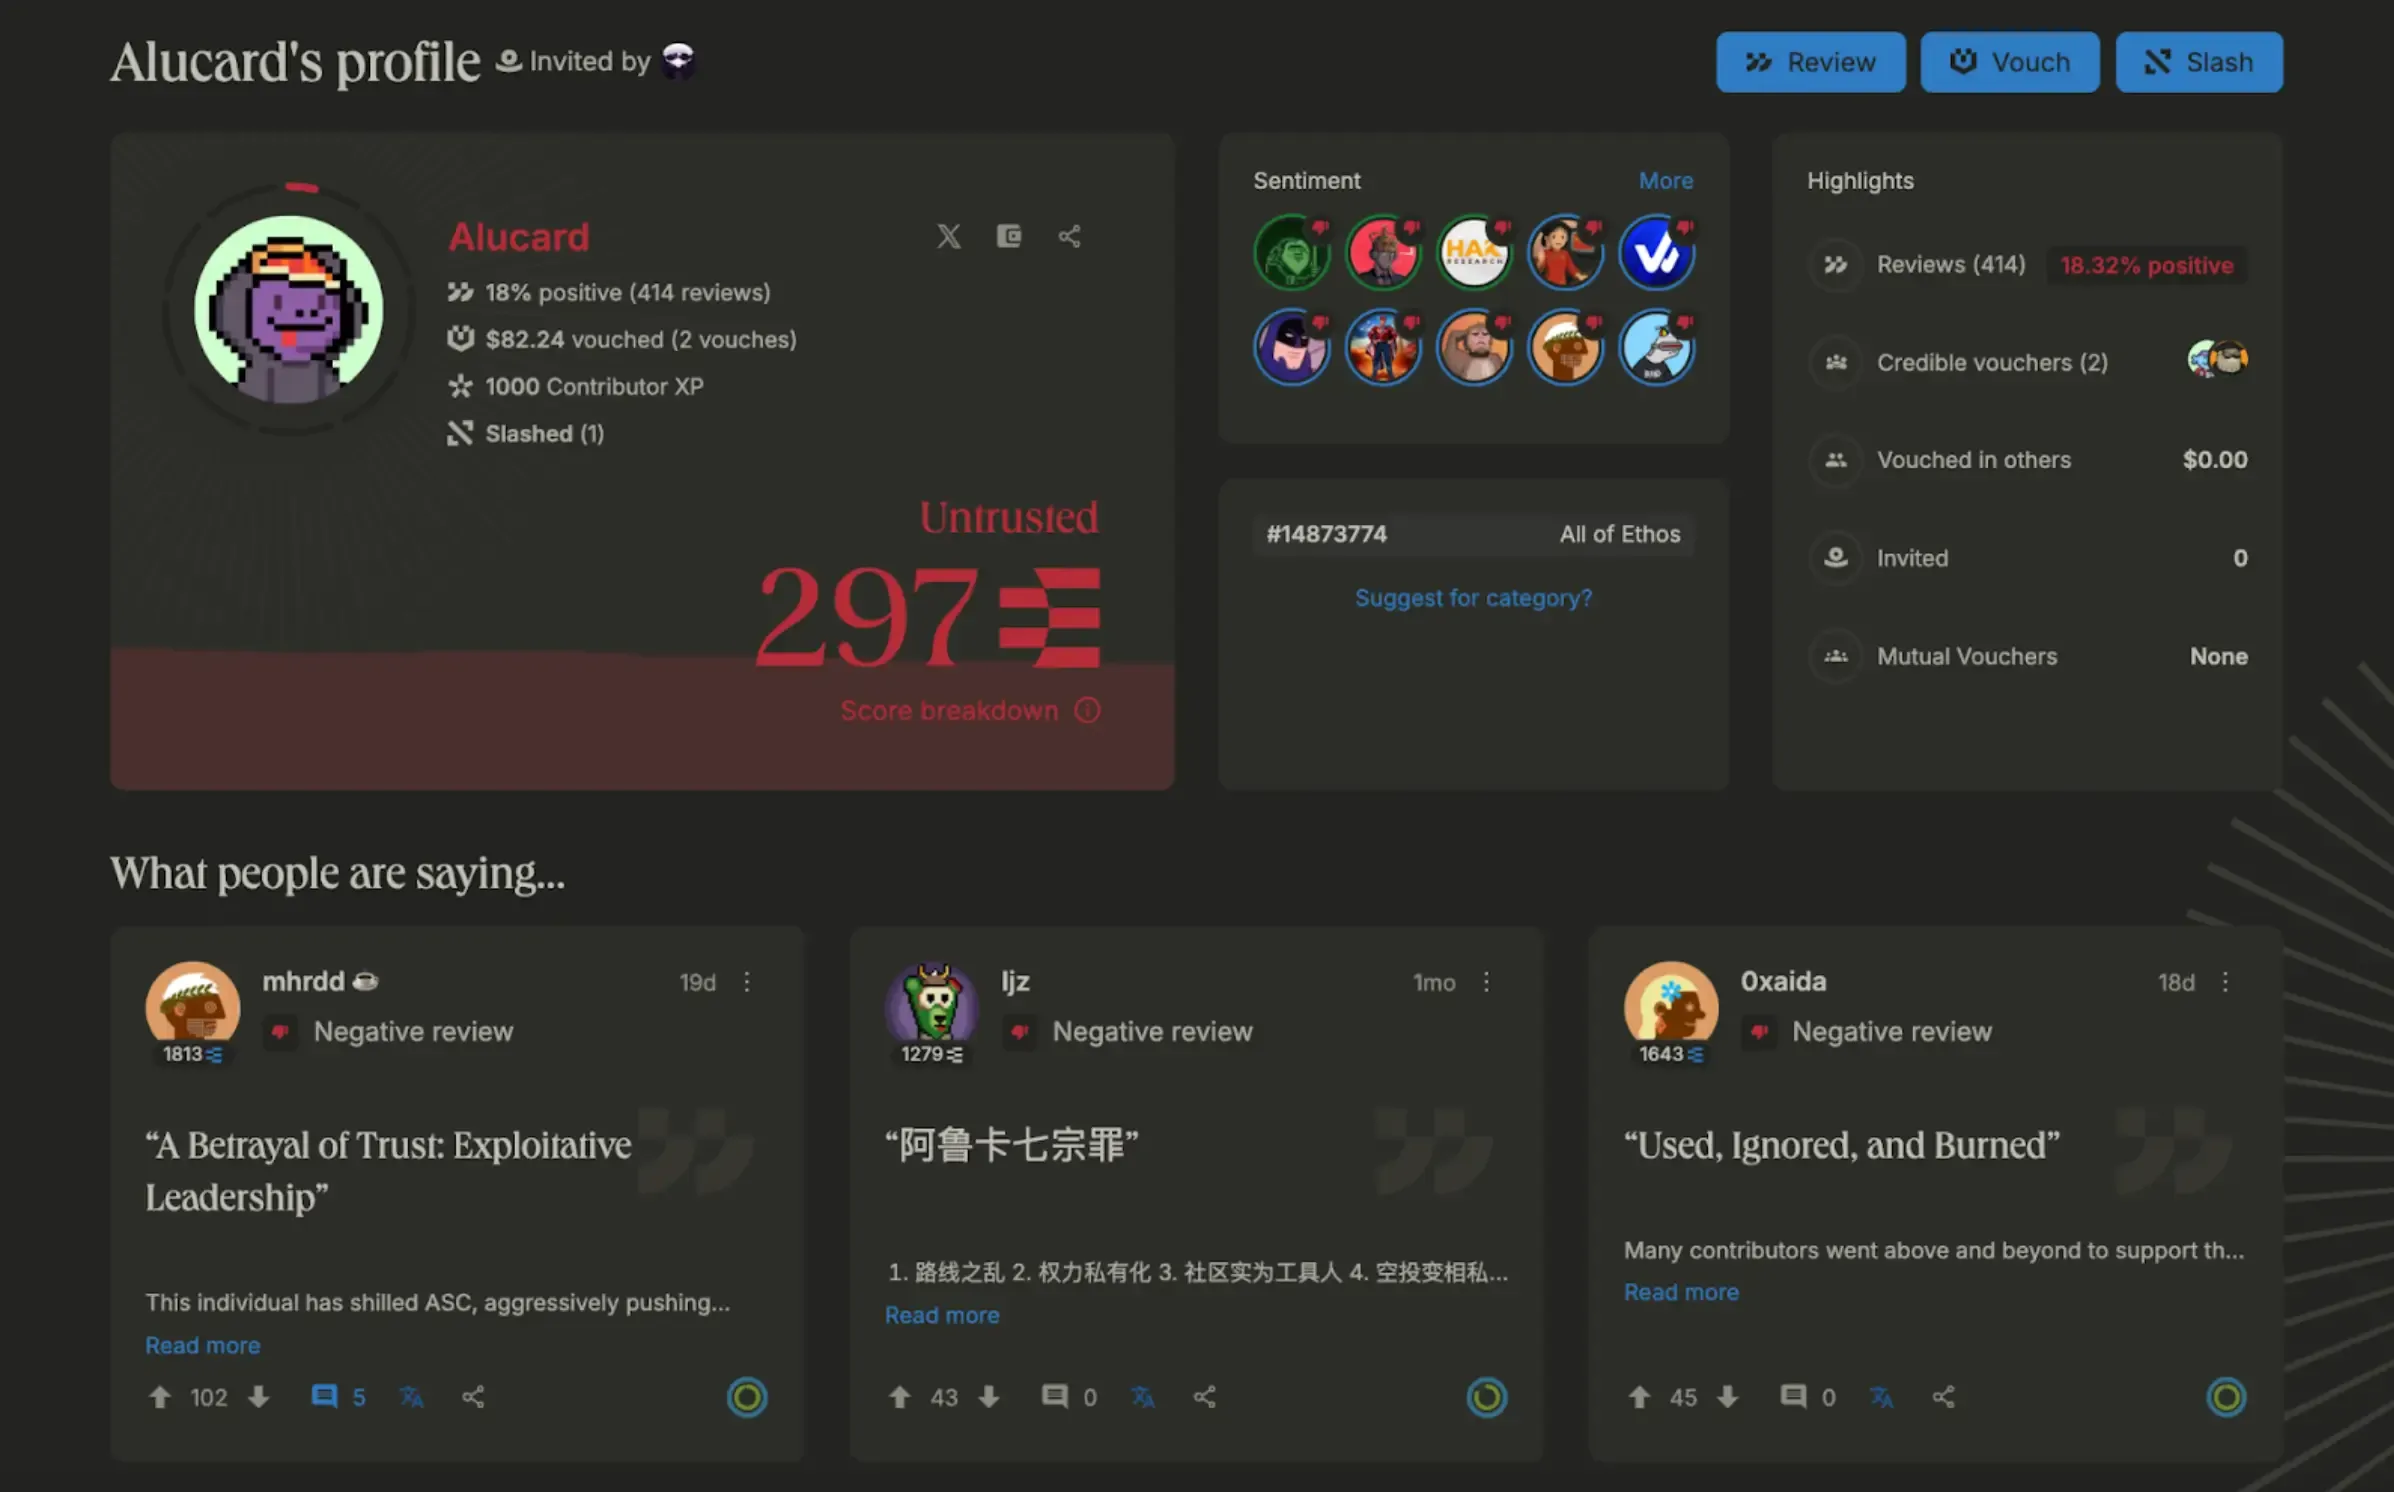Click the Vouch button
This screenshot has height=1492, width=2394.
click(2009, 62)
